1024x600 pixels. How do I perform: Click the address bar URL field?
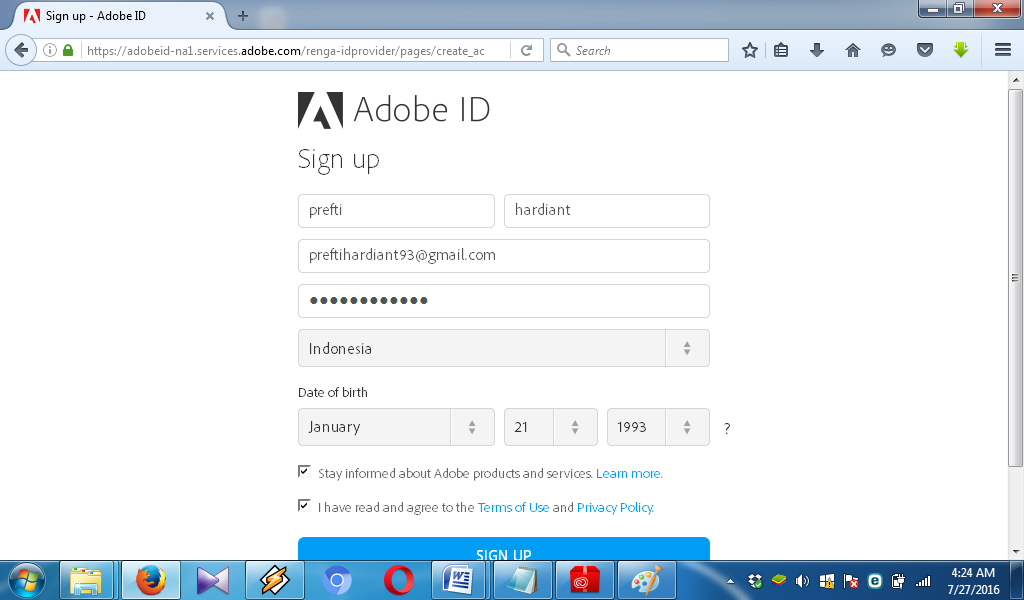tap(294, 50)
